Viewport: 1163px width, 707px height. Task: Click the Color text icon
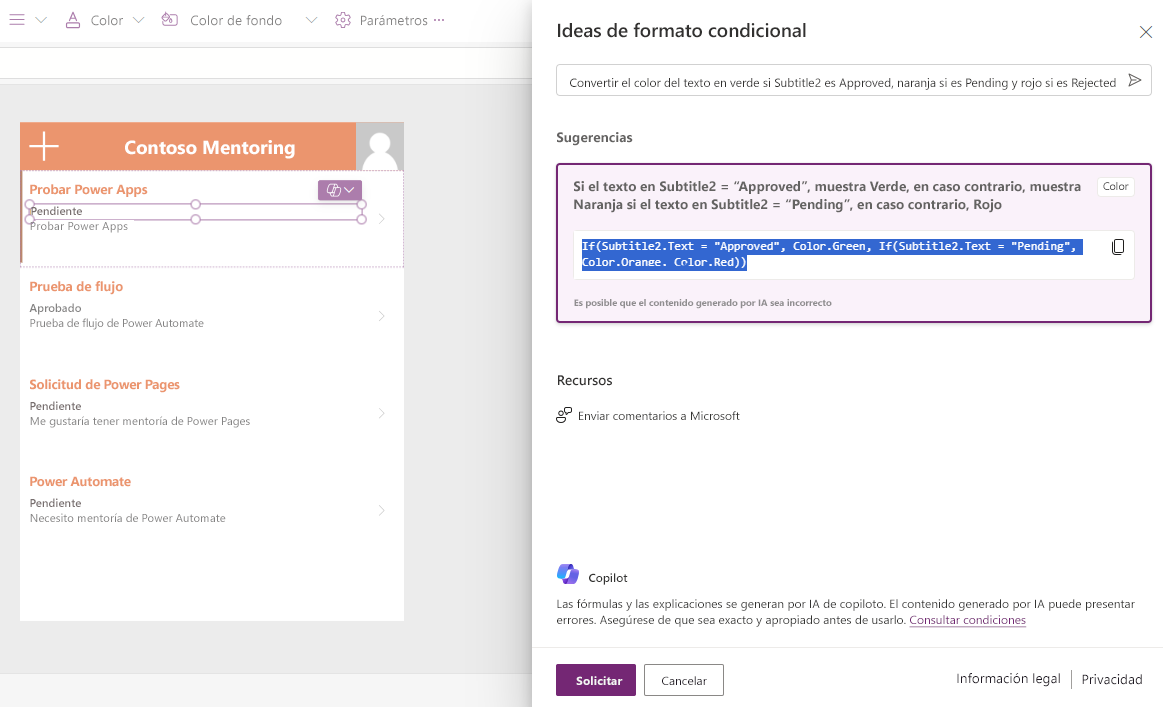pyautogui.click(x=73, y=20)
